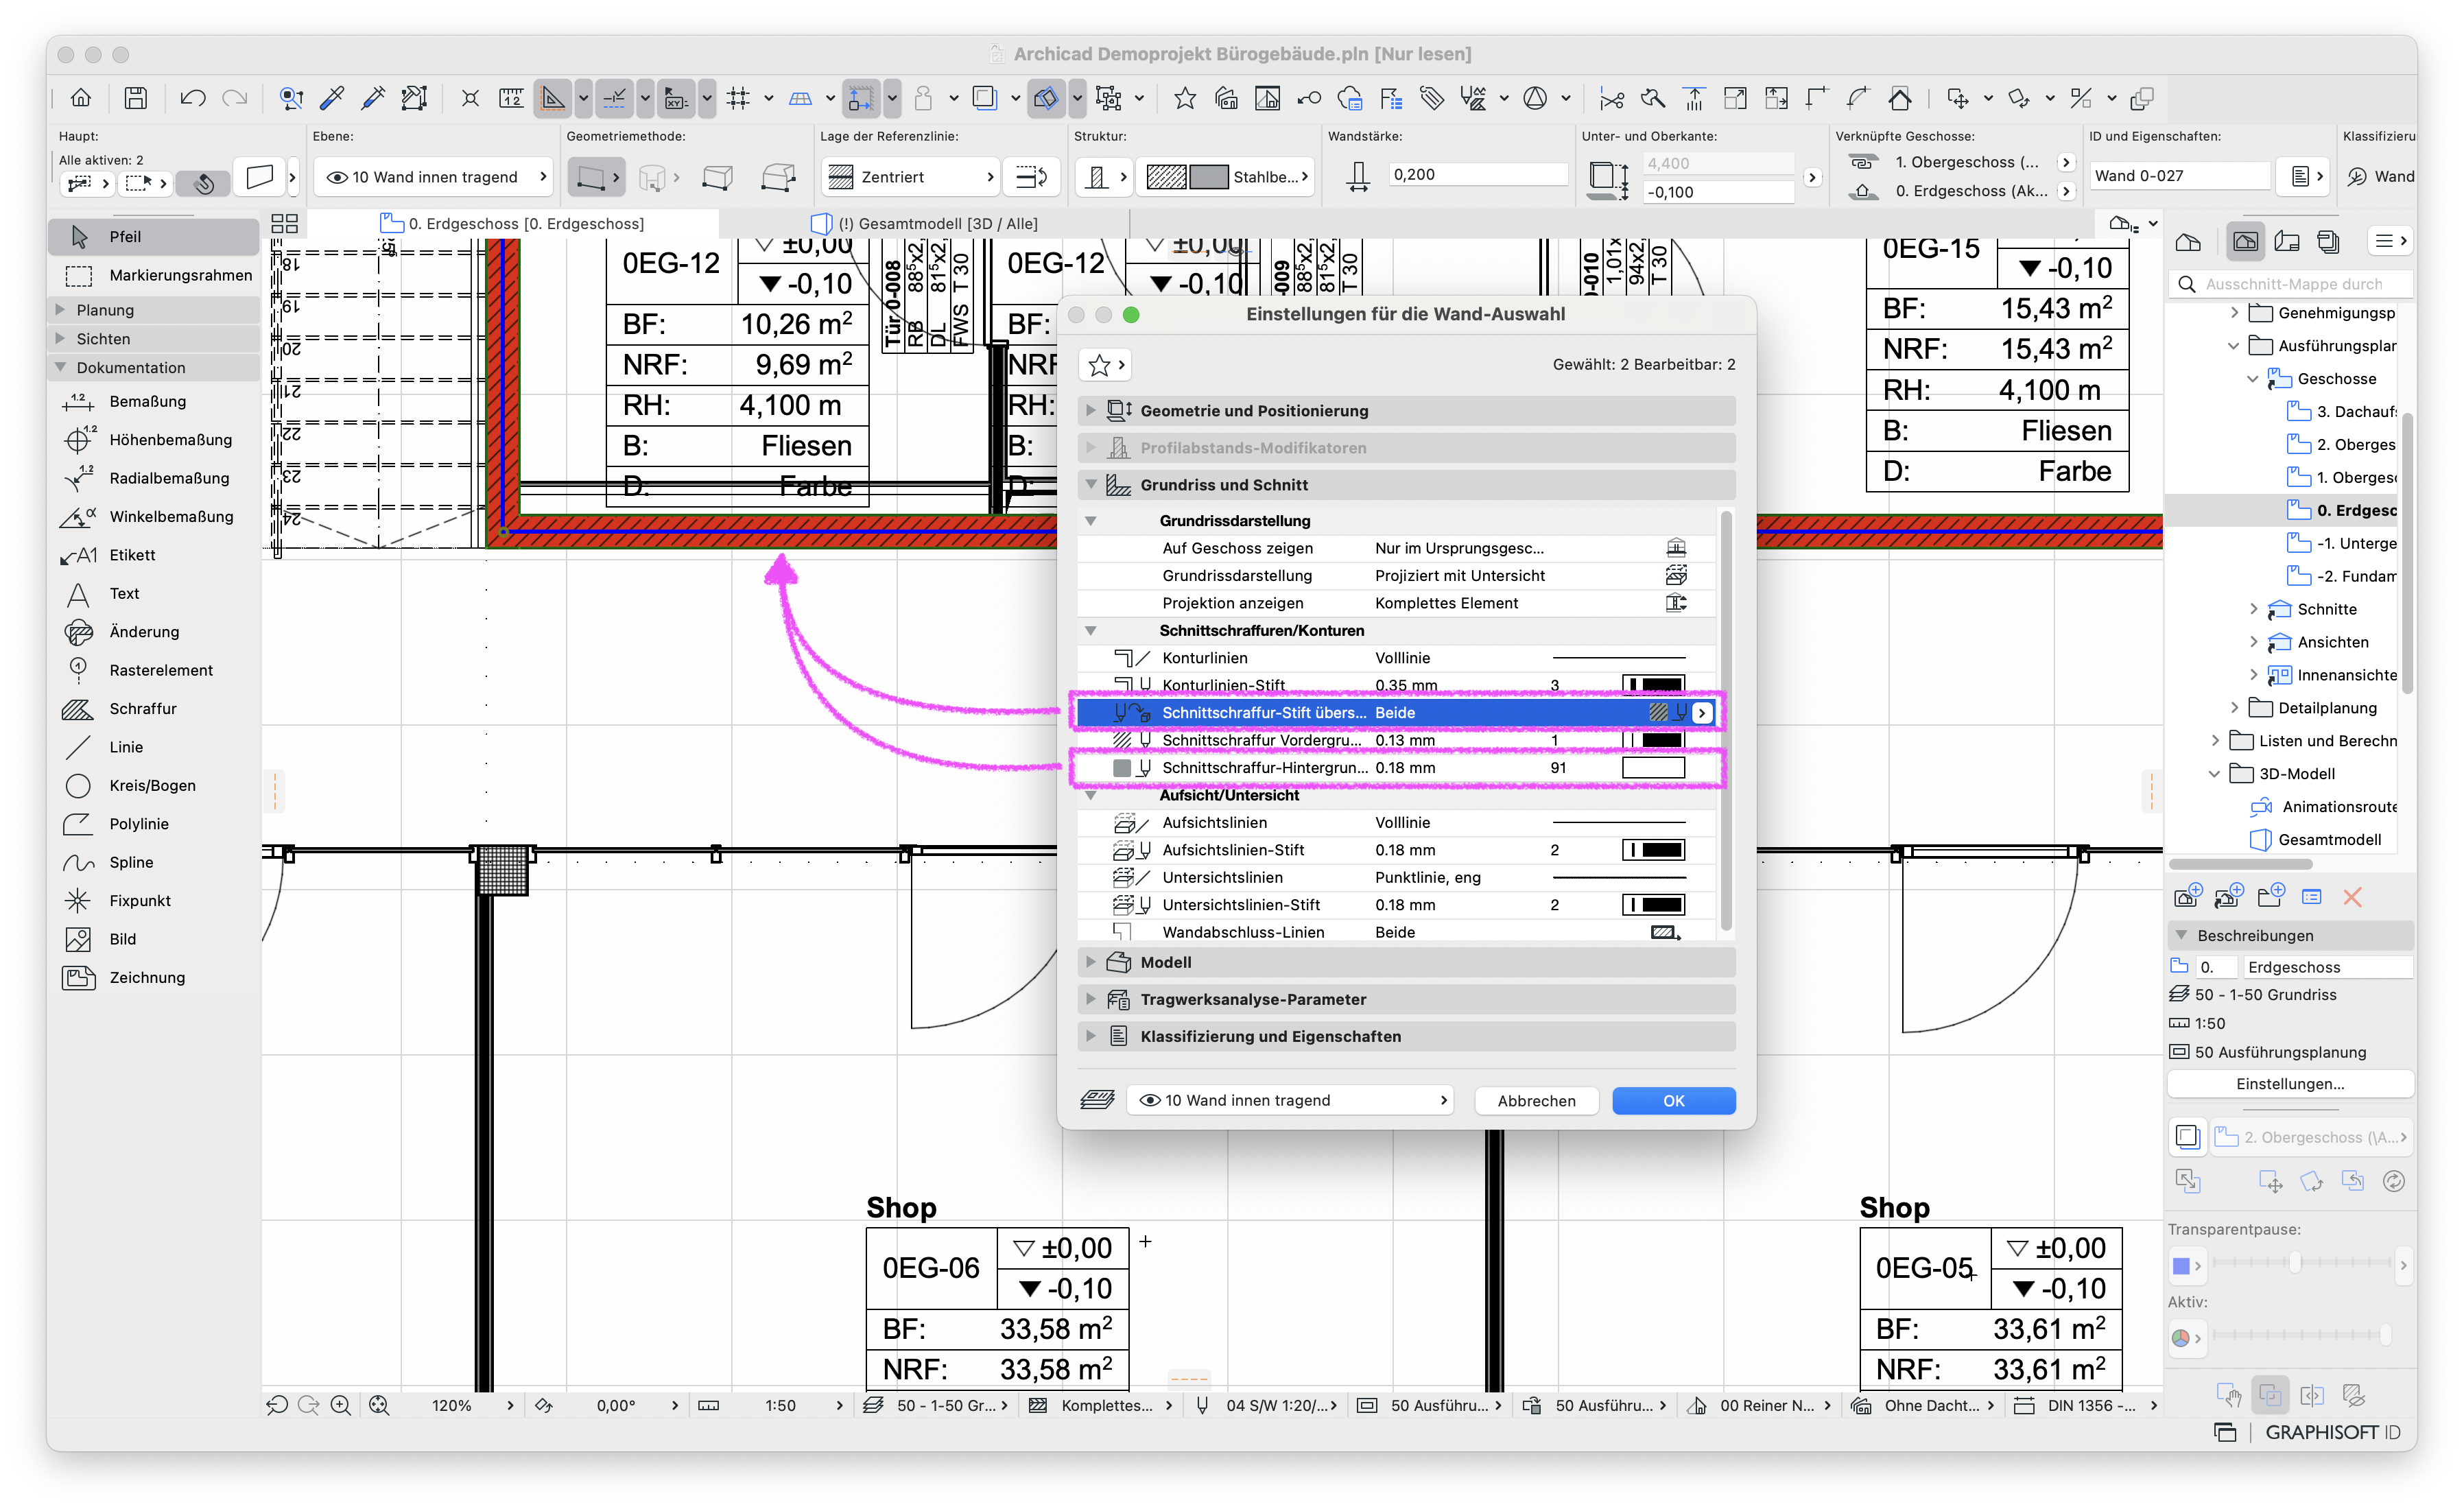Switch to 0. Erdgeschoss floor plan tab

513,224
